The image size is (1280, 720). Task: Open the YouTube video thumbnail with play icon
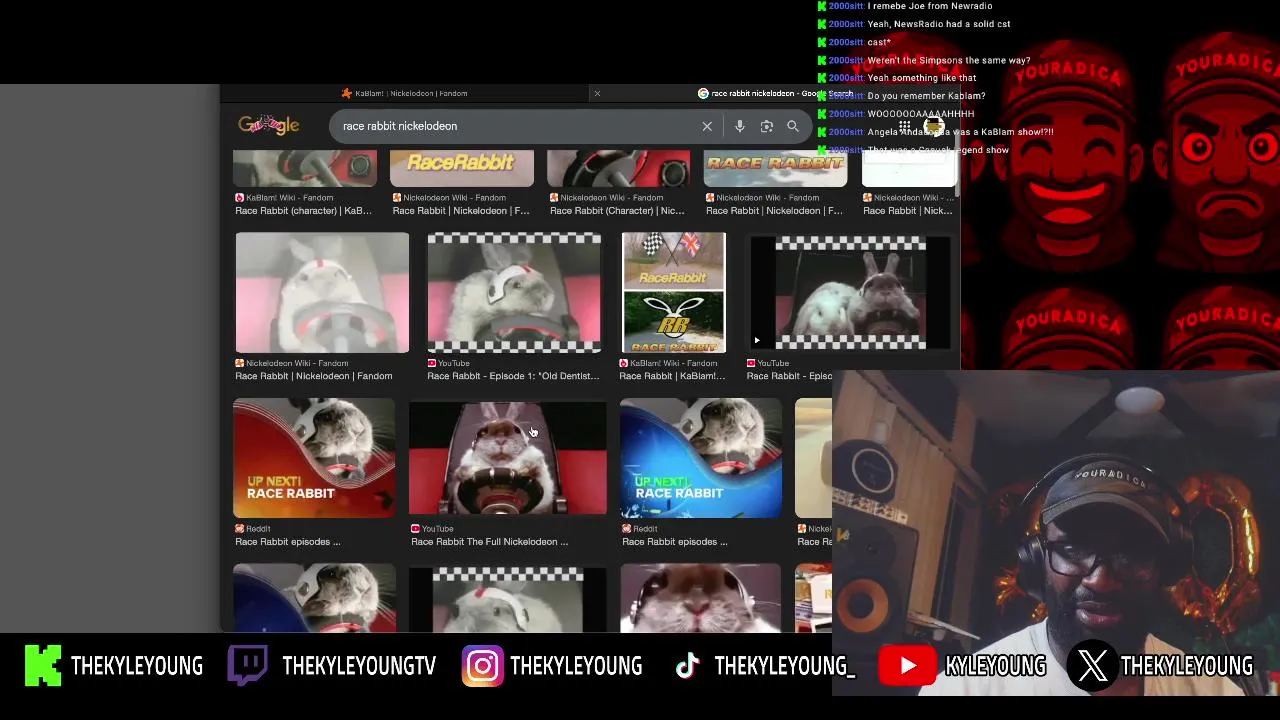pos(850,292)
